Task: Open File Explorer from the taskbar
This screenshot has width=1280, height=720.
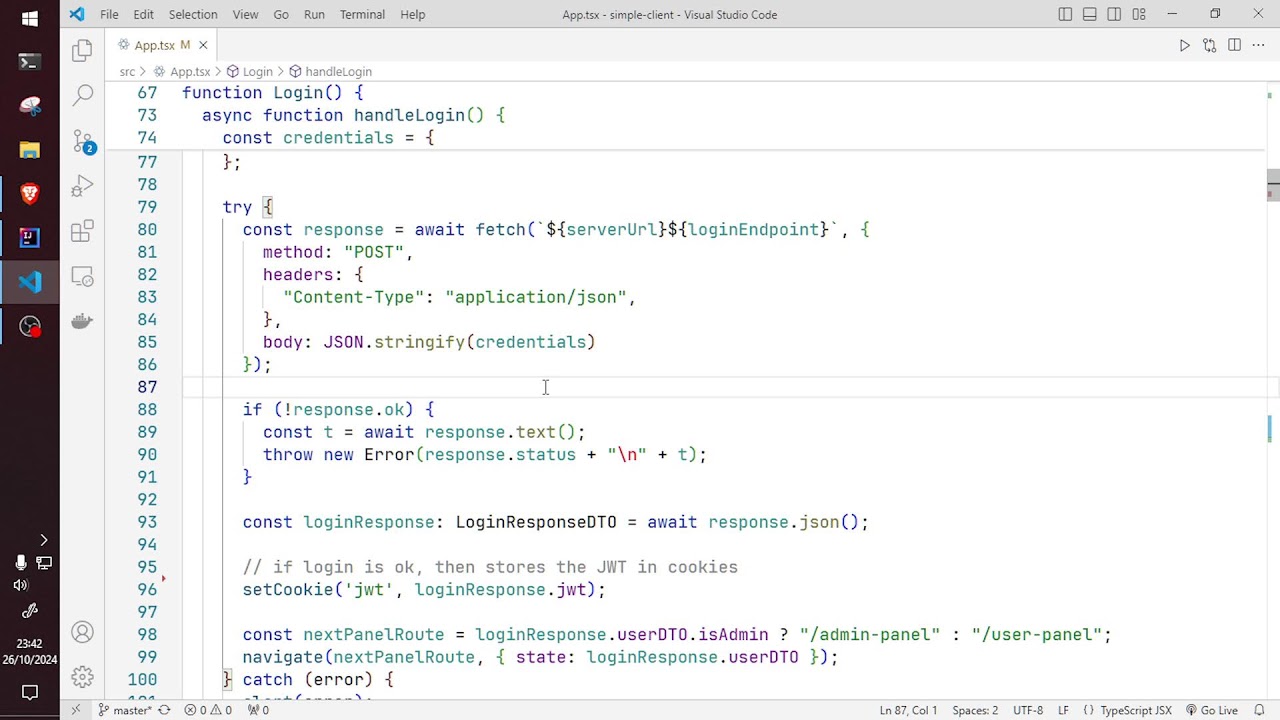Action: coord(29,150)
